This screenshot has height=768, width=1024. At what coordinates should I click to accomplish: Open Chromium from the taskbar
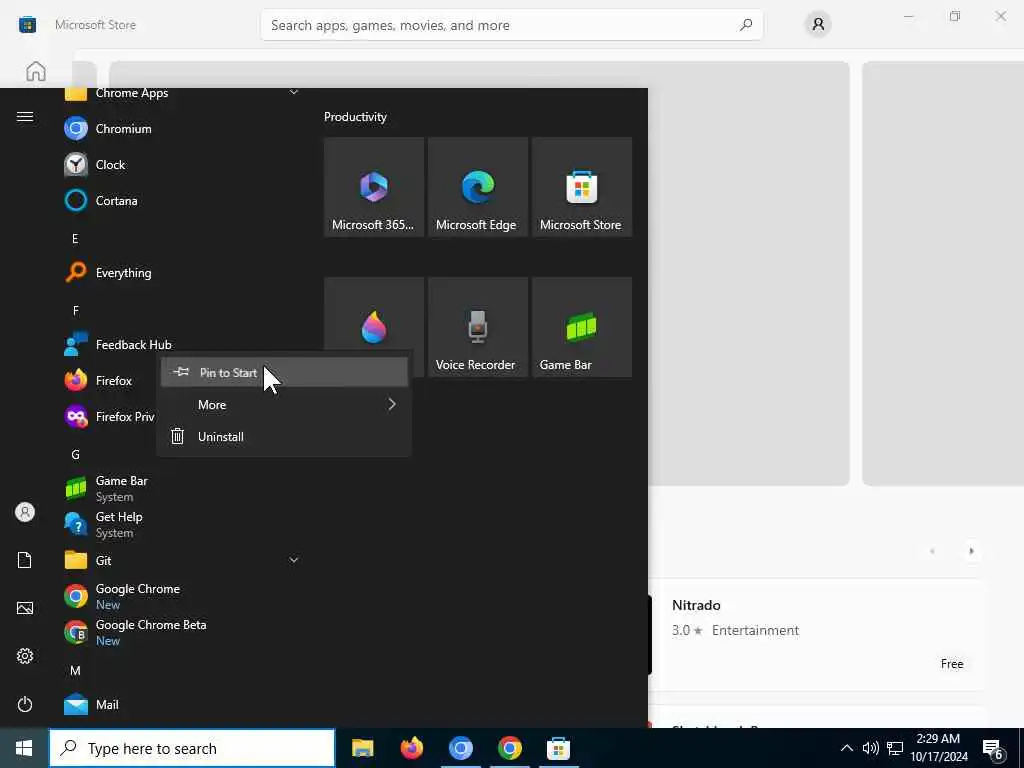coord(460,748)
